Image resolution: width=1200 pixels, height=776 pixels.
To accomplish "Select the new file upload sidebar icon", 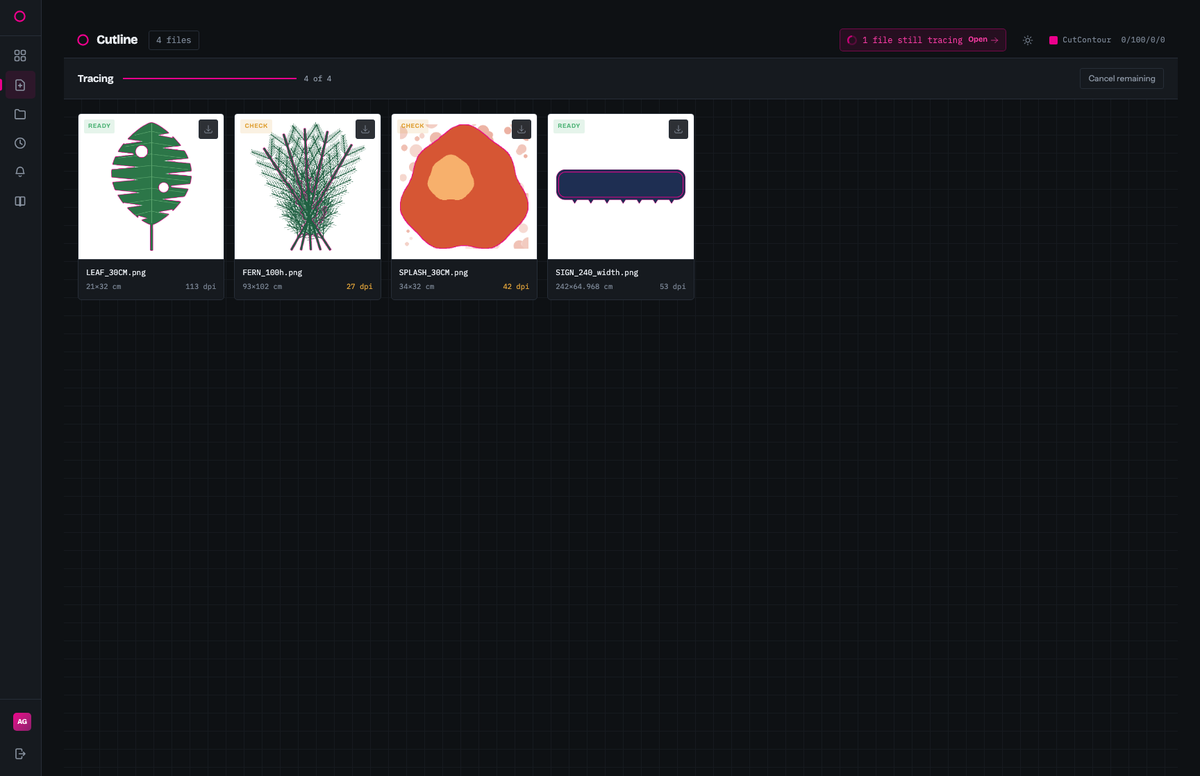I will click(x=20, y=85).
